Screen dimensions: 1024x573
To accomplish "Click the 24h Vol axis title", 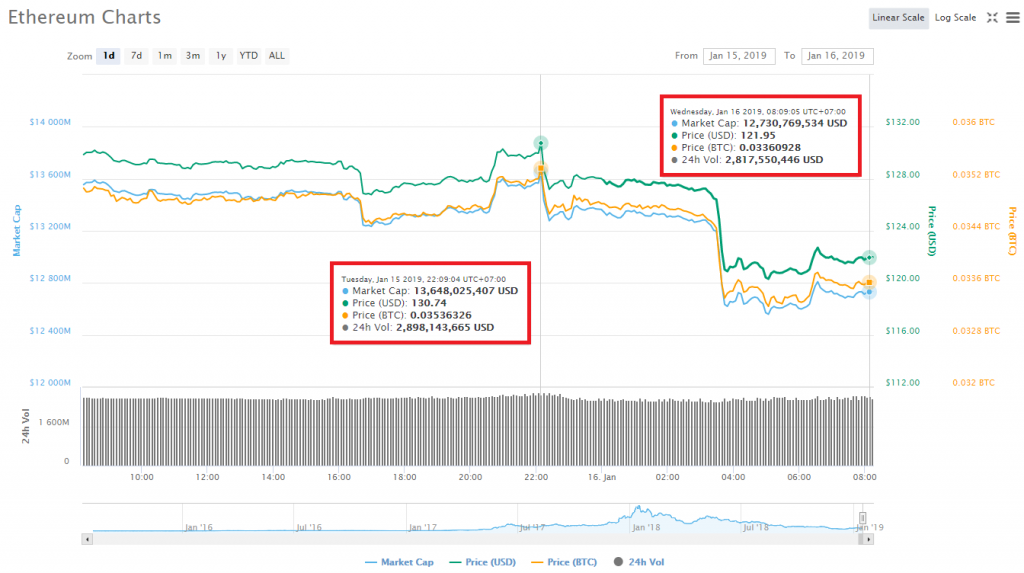I will coord(26,426).
